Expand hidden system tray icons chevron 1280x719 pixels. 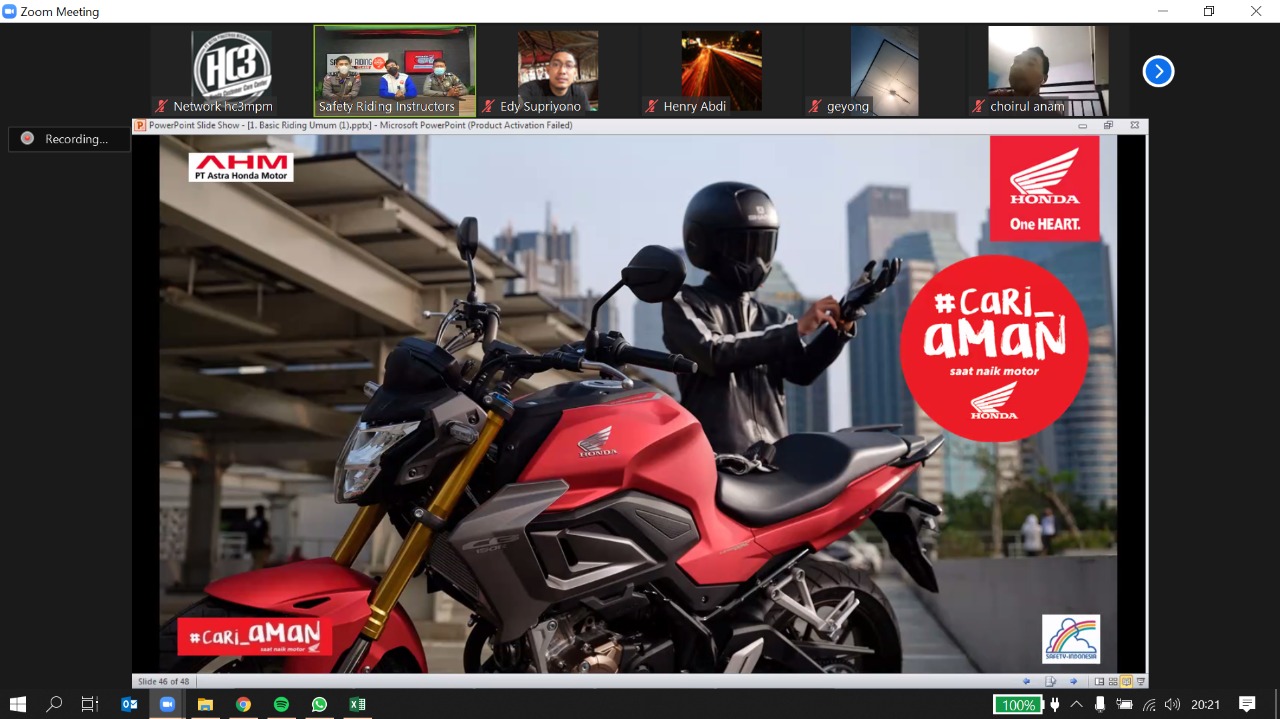(1076, 704)
